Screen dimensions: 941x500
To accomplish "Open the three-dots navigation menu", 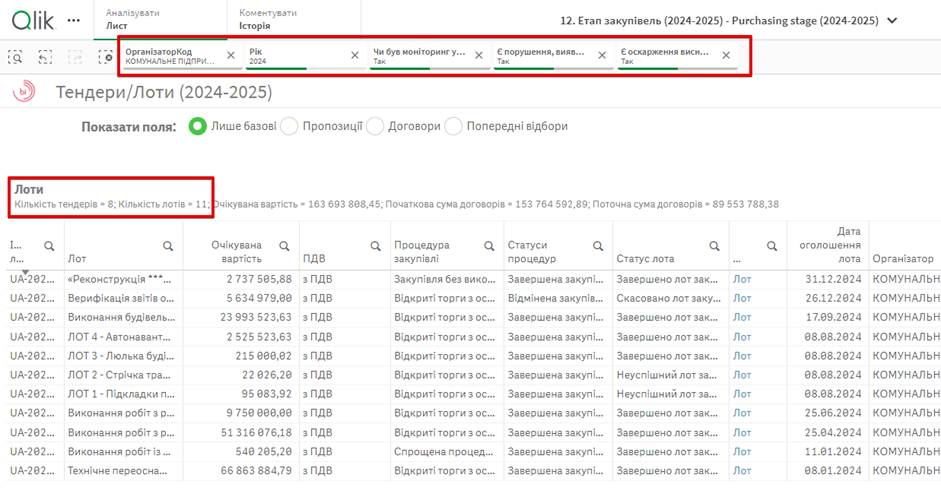I will tap(73, 20).
